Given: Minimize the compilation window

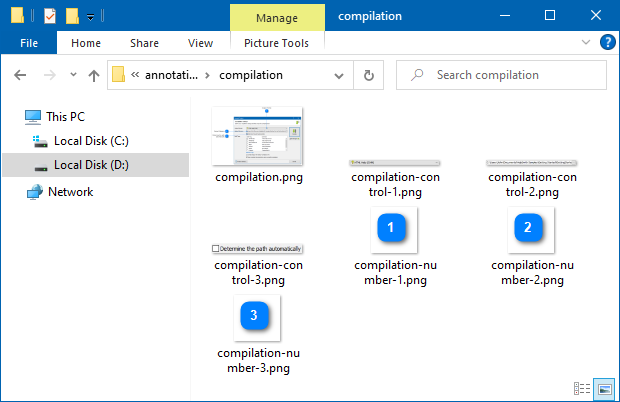Looking at the screenshot, I should pyautogui.click(x=505, y=16).
